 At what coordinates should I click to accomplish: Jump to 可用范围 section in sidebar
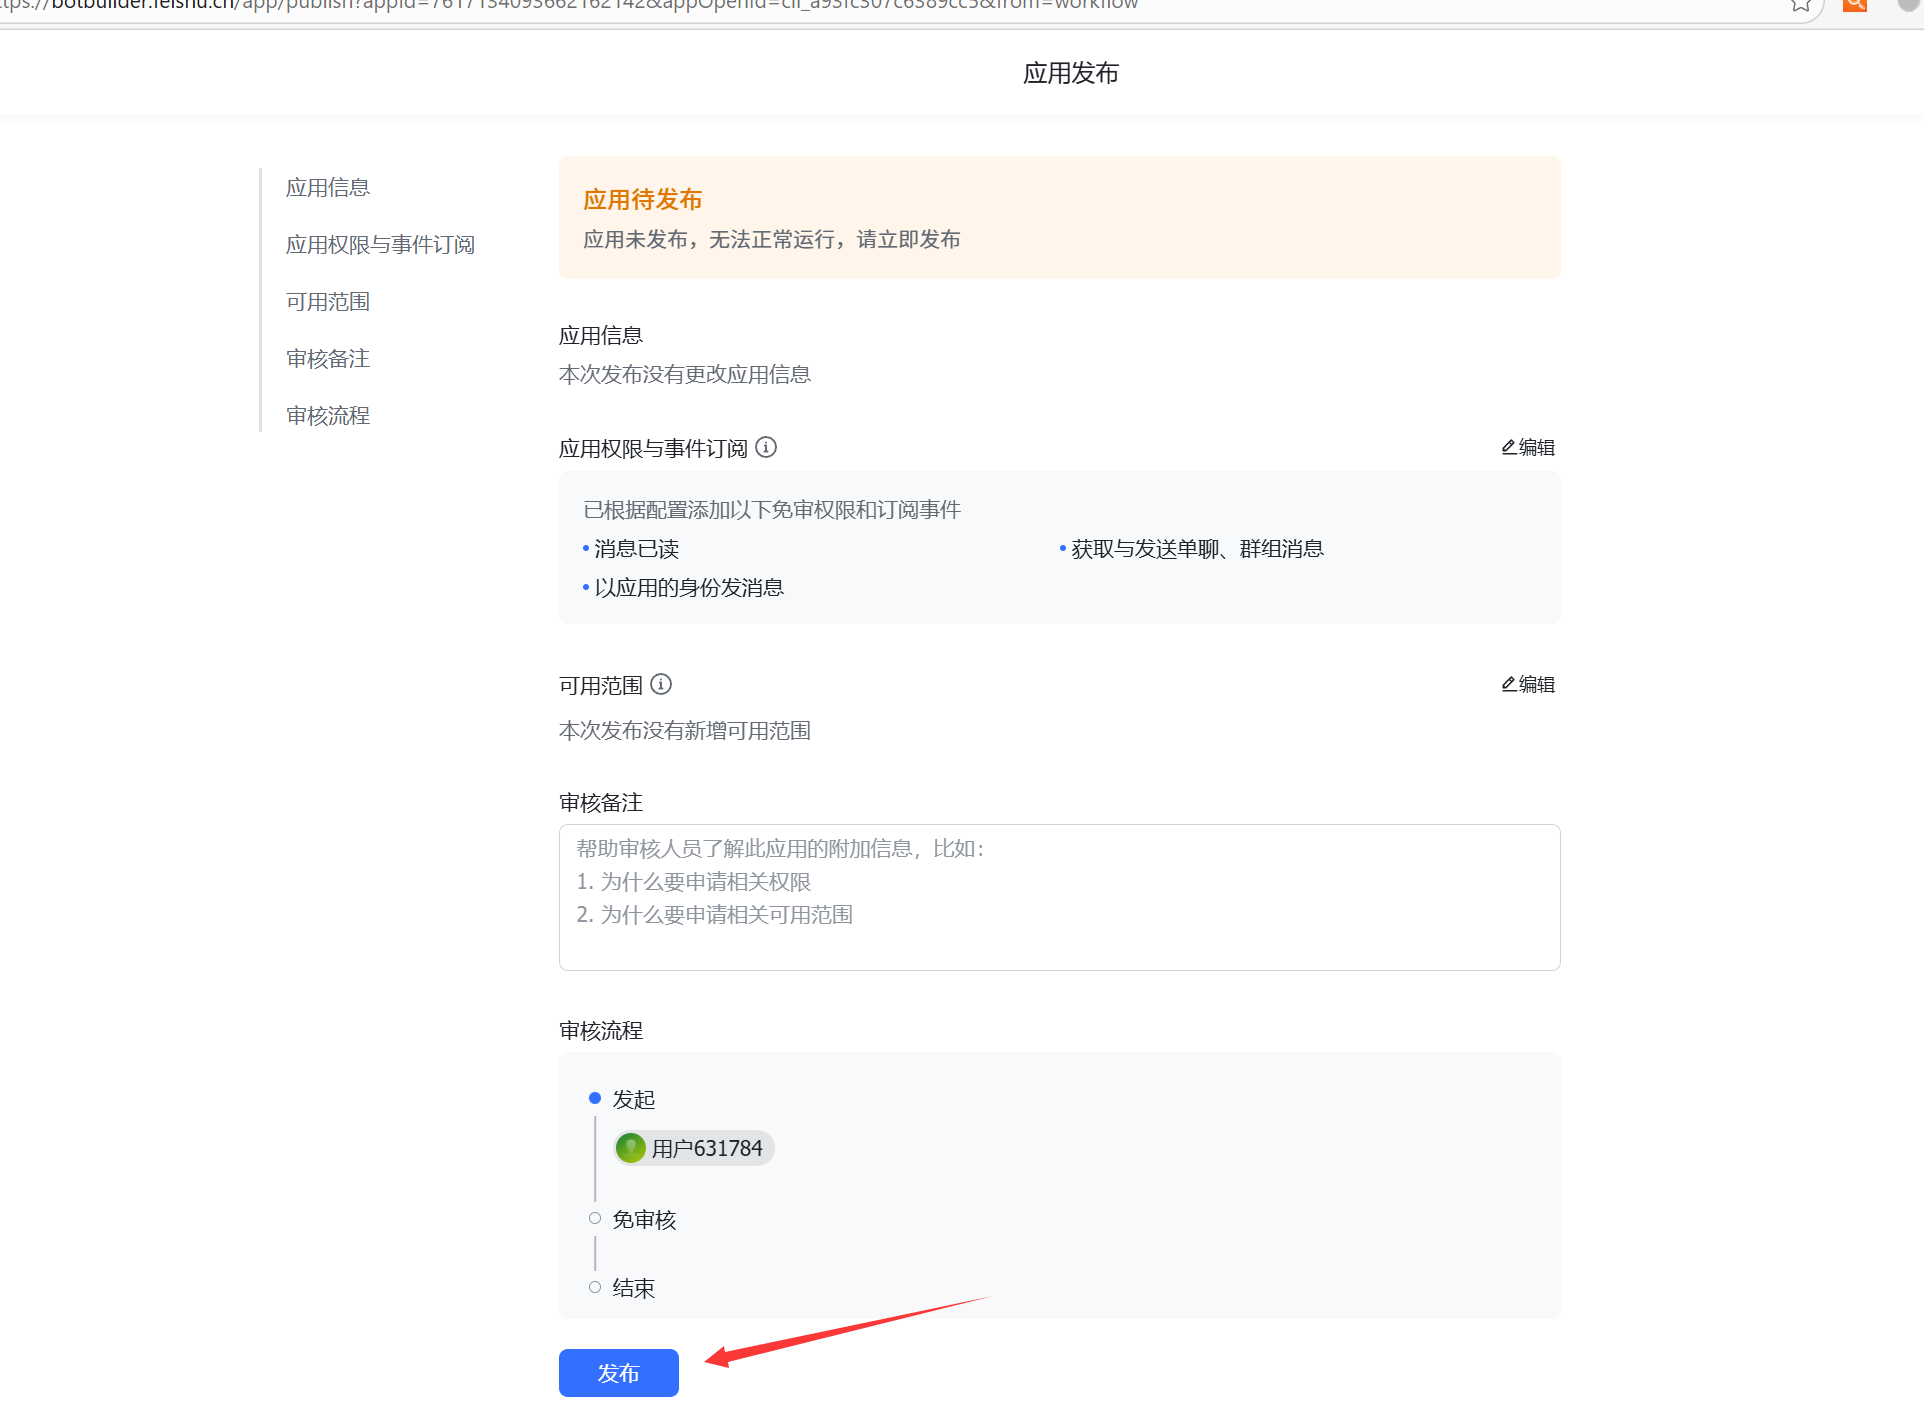pos(328,302)
